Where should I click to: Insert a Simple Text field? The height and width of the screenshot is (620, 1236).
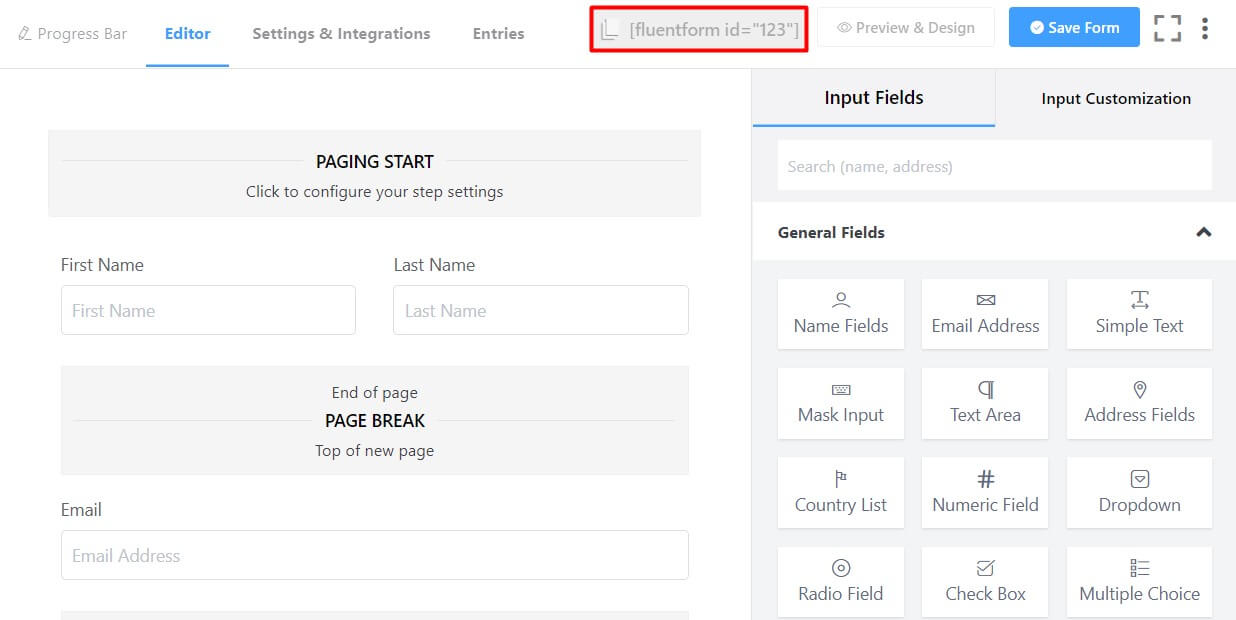(x=1139, y=313)
